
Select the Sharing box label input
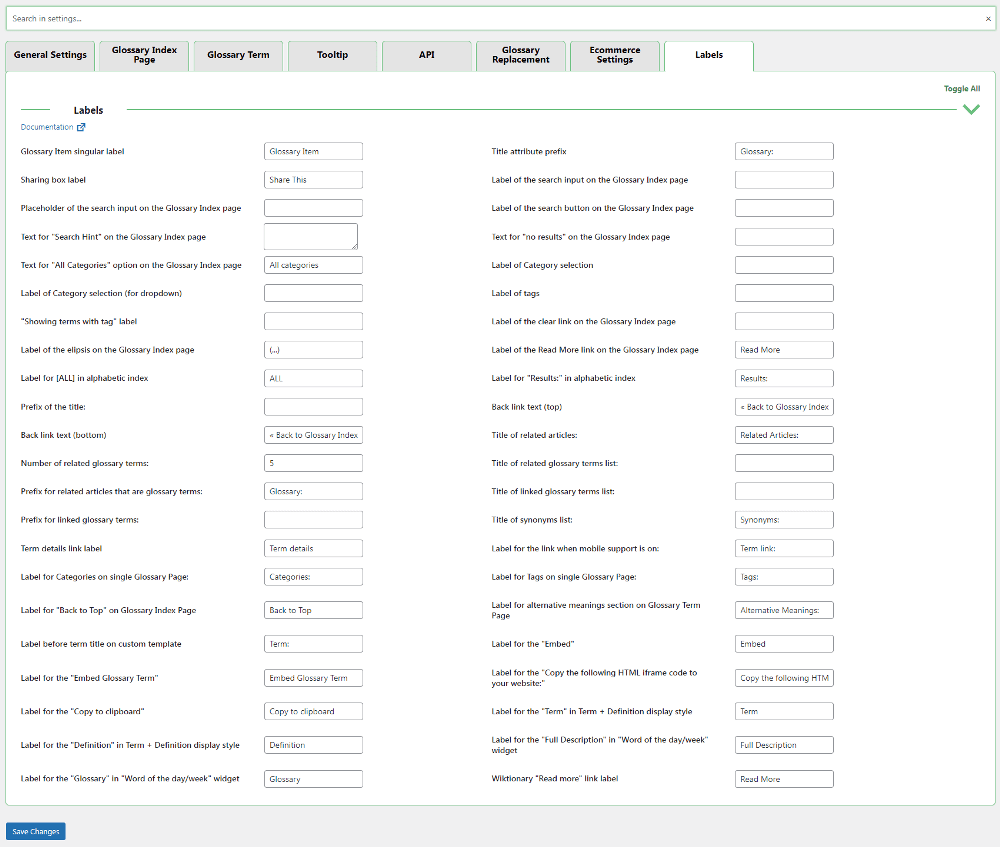click(x=313, y=180)
